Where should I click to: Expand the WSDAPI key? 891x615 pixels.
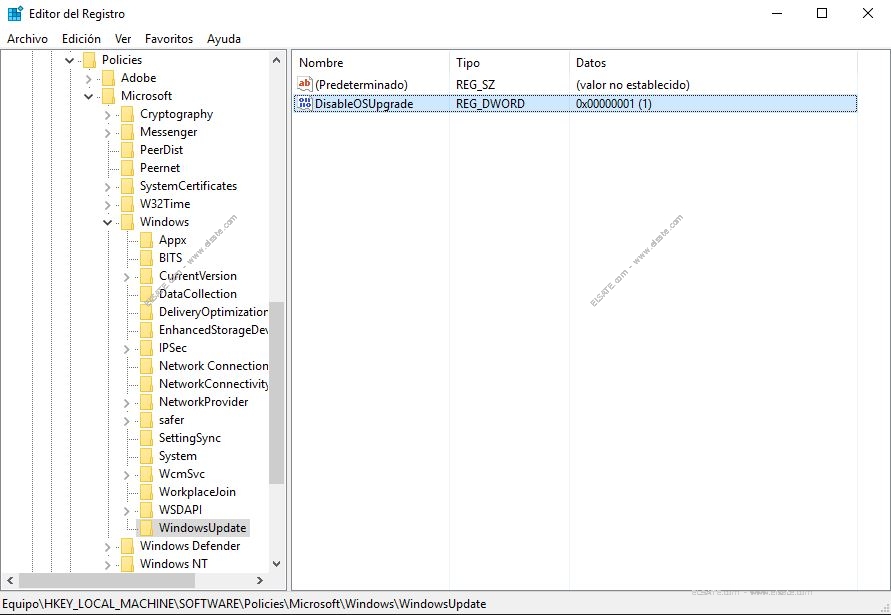click(x=127, y=511)
